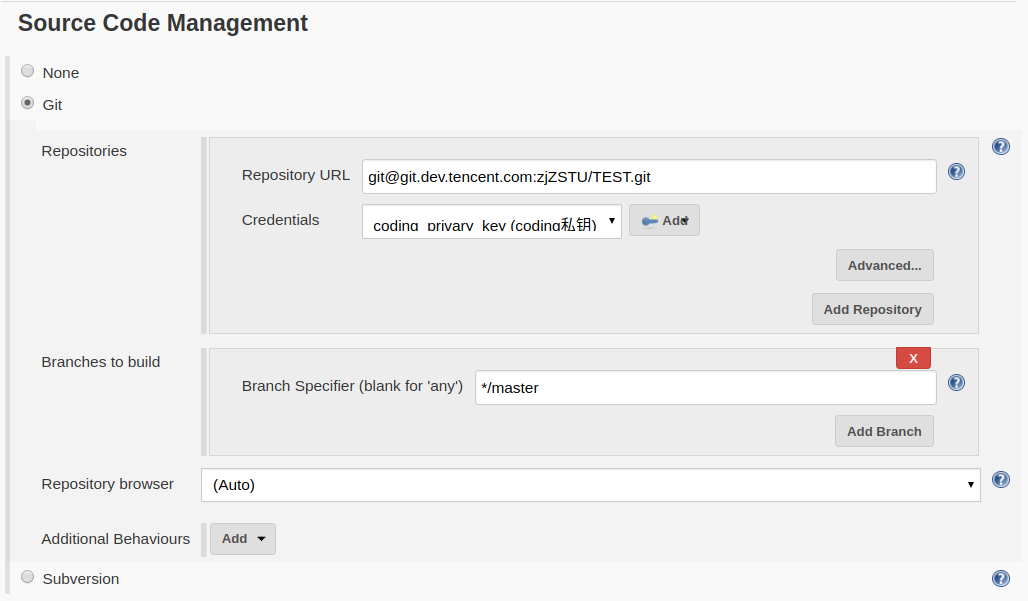Click the Repository URL help icon
Screen dimensions: 1028x601
click(956, 172)
